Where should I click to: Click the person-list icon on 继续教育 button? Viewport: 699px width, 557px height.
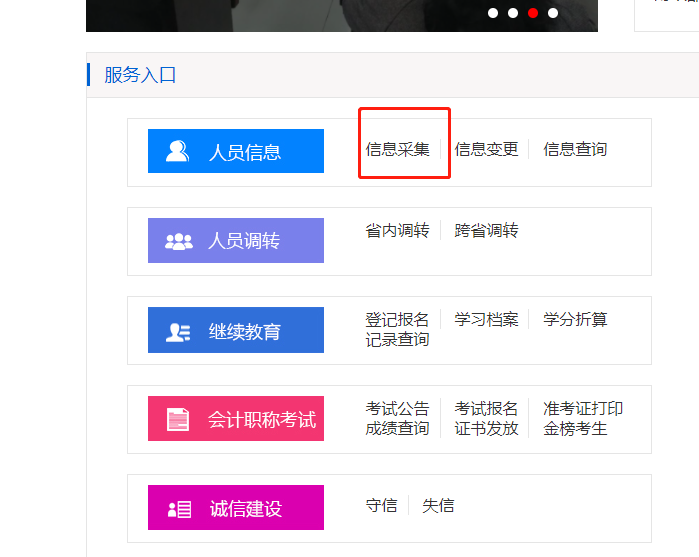tap(178, 332)
